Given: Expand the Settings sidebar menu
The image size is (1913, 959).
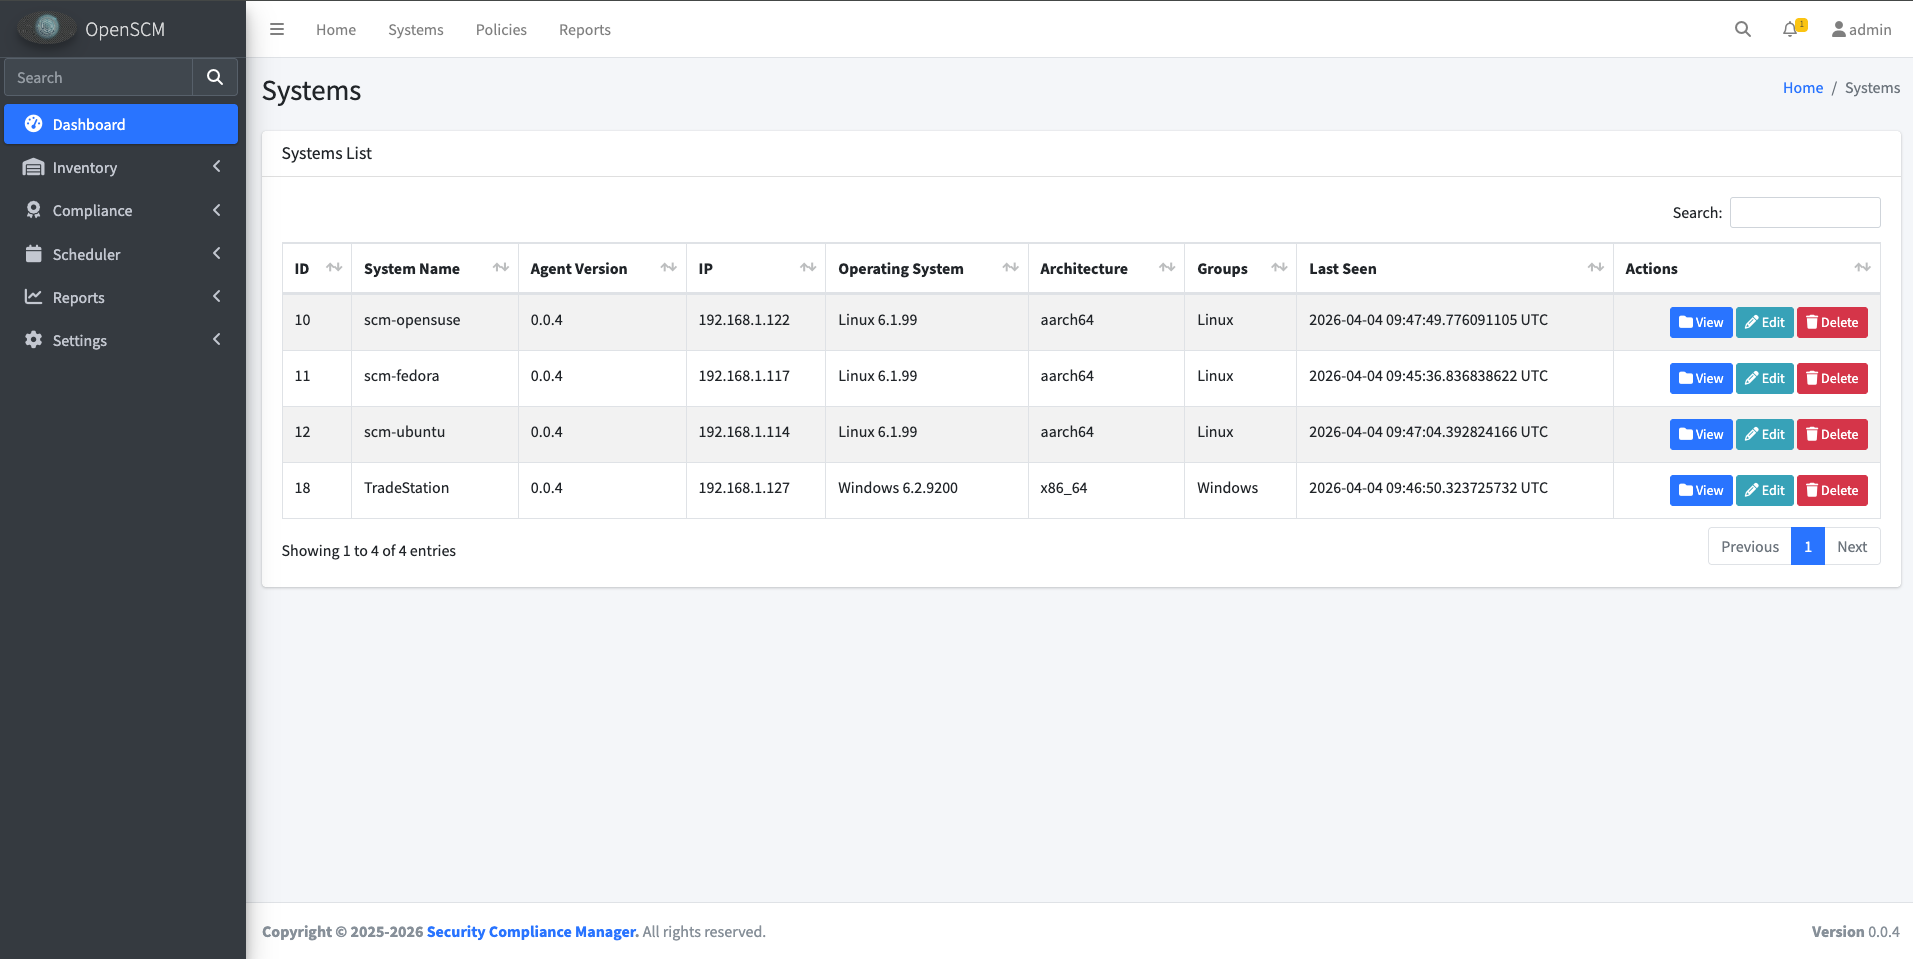Looking at the screenshot, I should pyautogui.click(x=121, y=340).
